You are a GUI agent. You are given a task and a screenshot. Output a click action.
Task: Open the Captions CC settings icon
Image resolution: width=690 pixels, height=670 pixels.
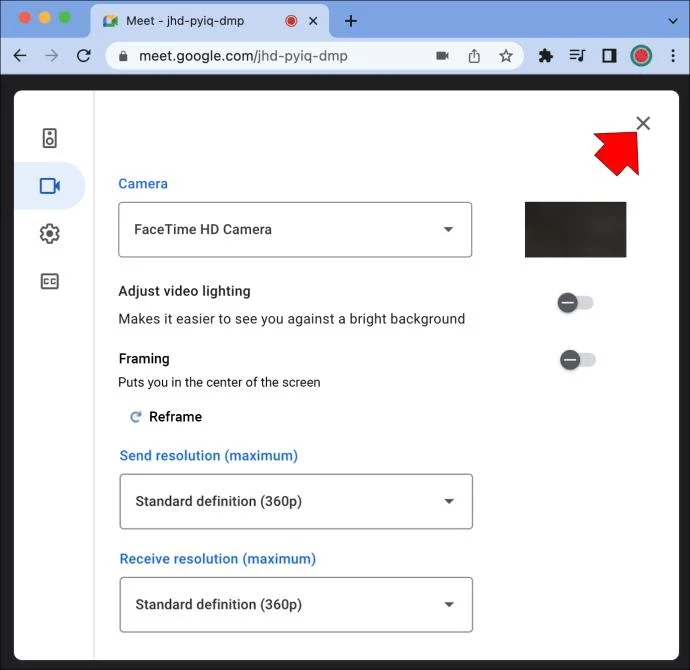click(x=49, y=282)
